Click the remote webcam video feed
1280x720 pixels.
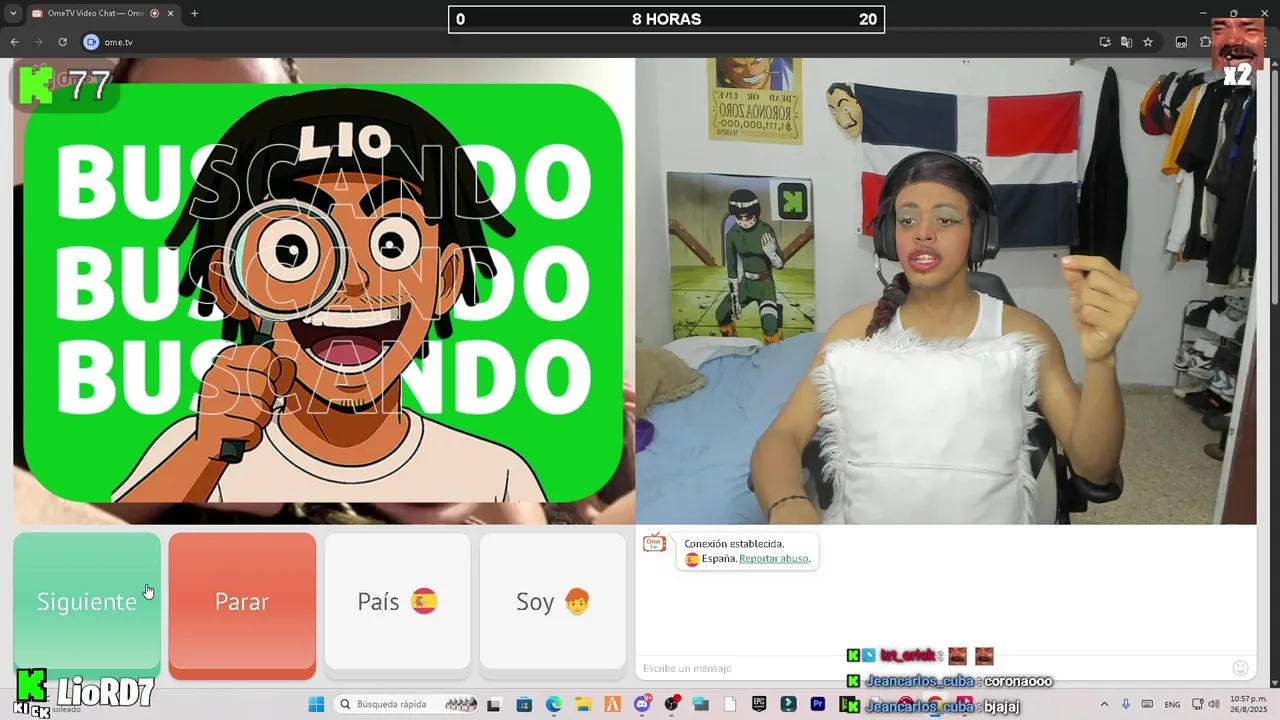[x=946, y=291]
